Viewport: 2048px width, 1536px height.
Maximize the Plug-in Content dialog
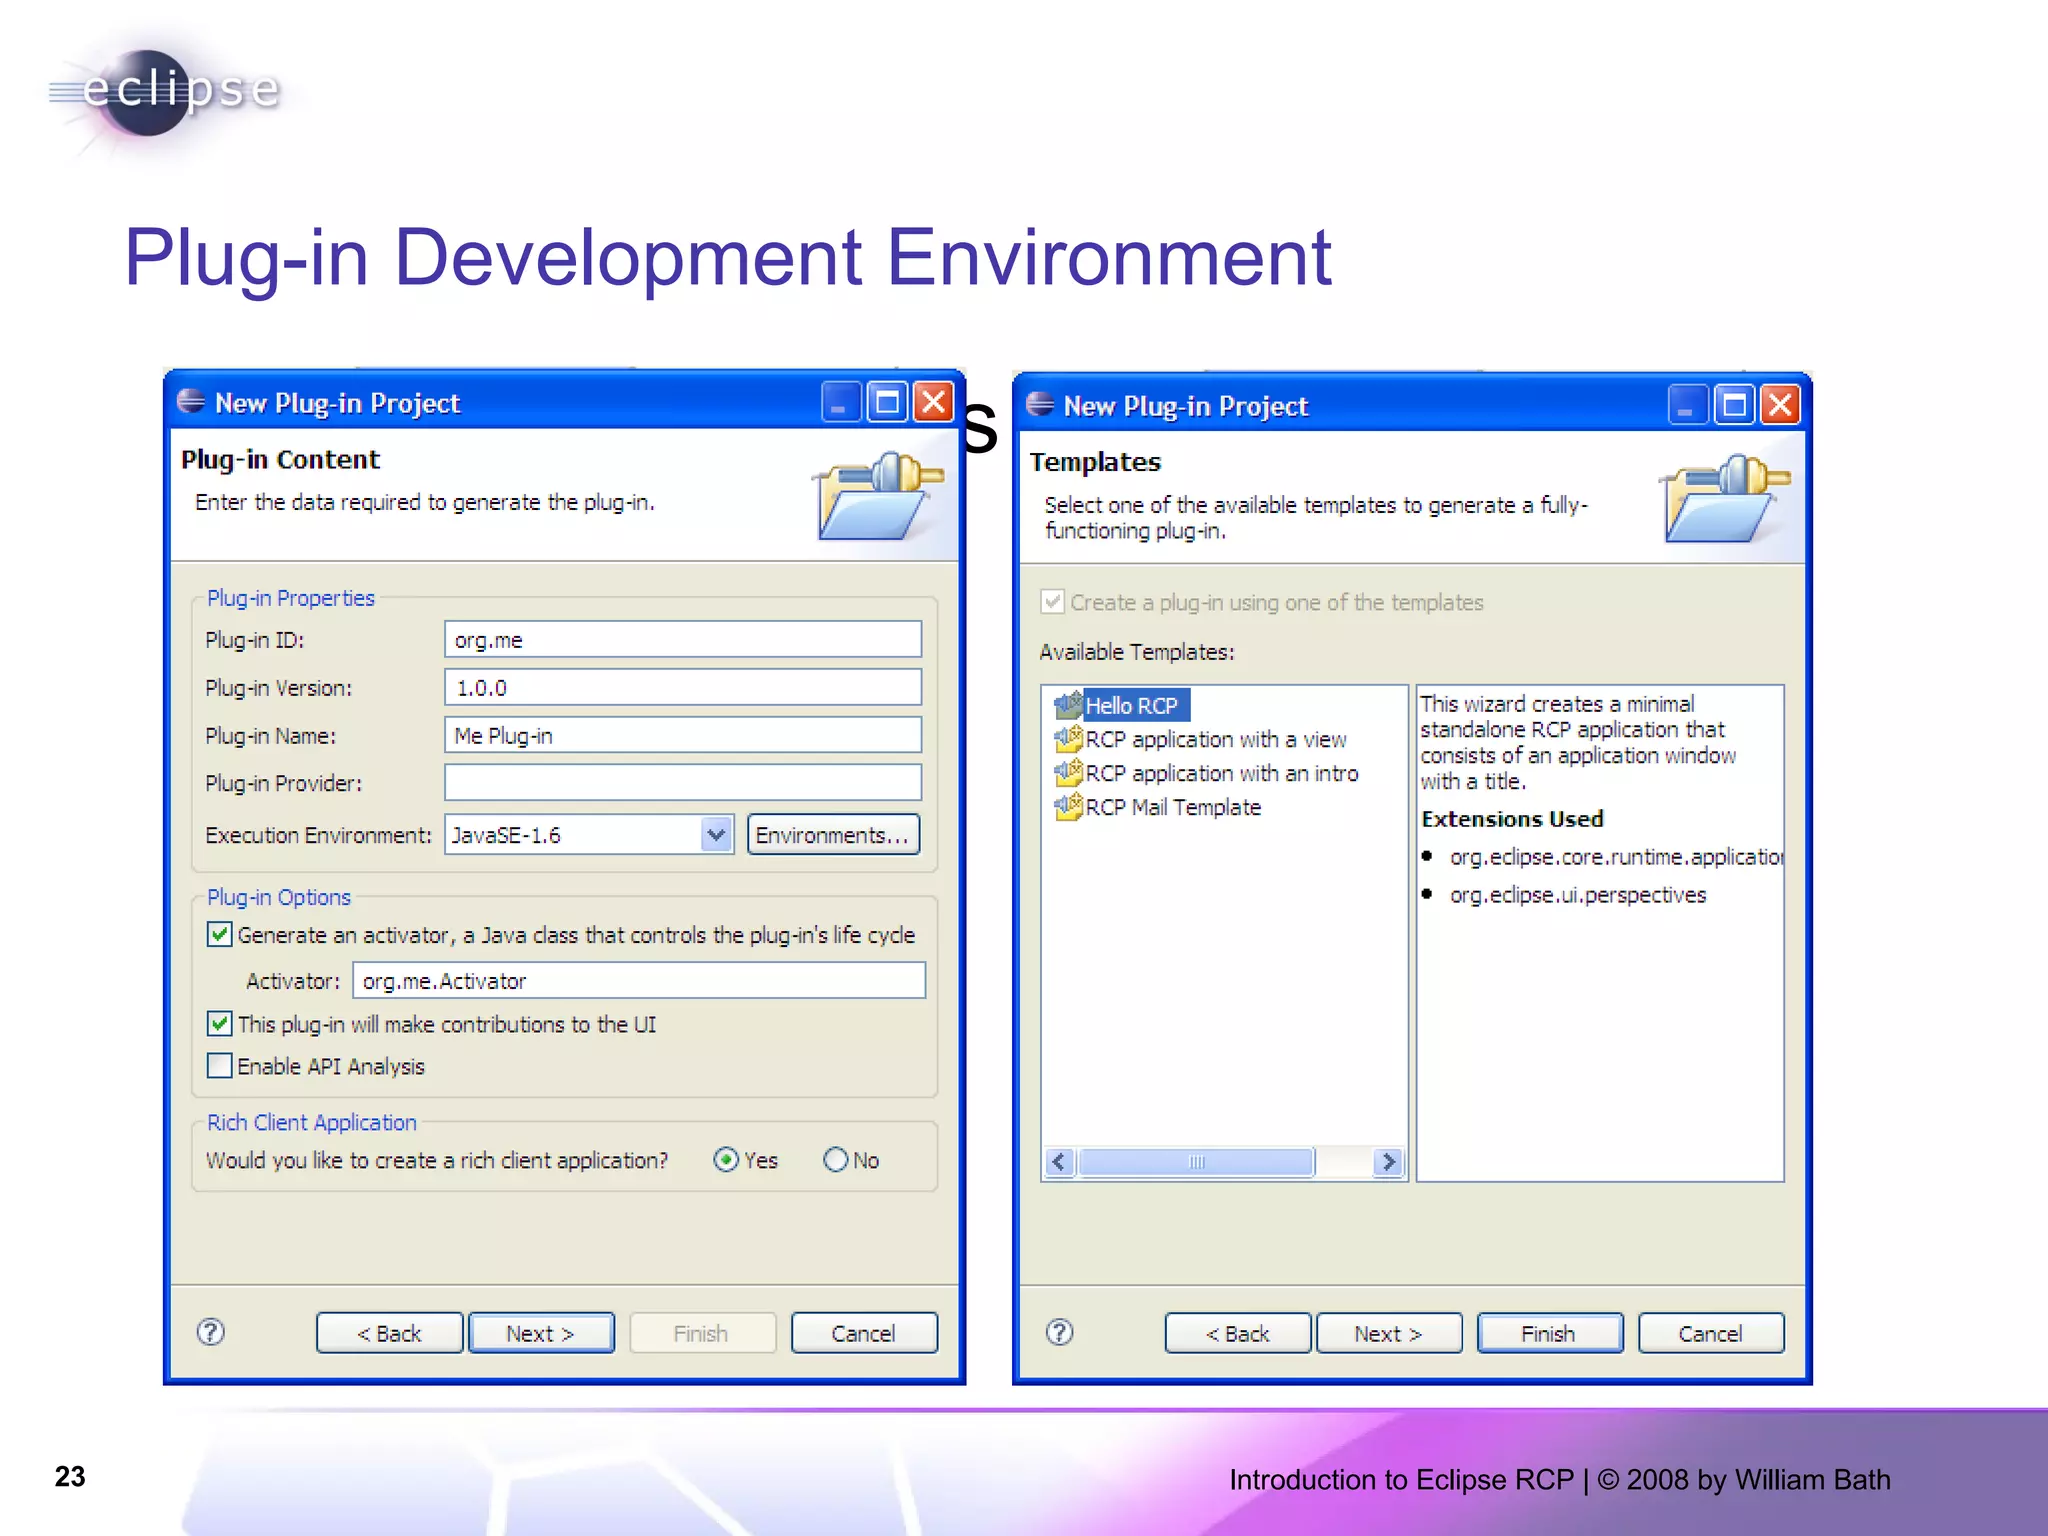point(887,402)
